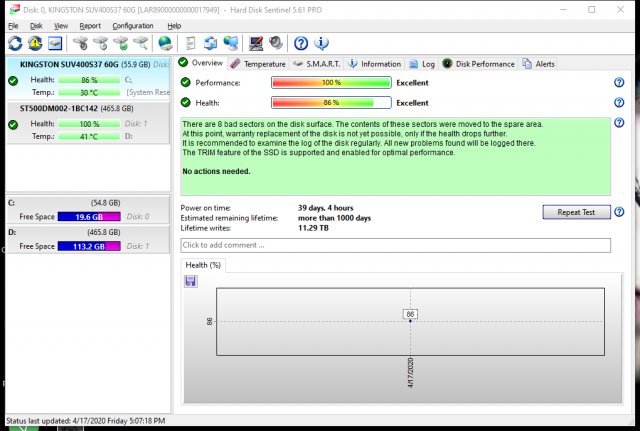Screen dimensions: 640x431
Task: Click the speaker sound icon in toolbar
Action: pos(275,43)
